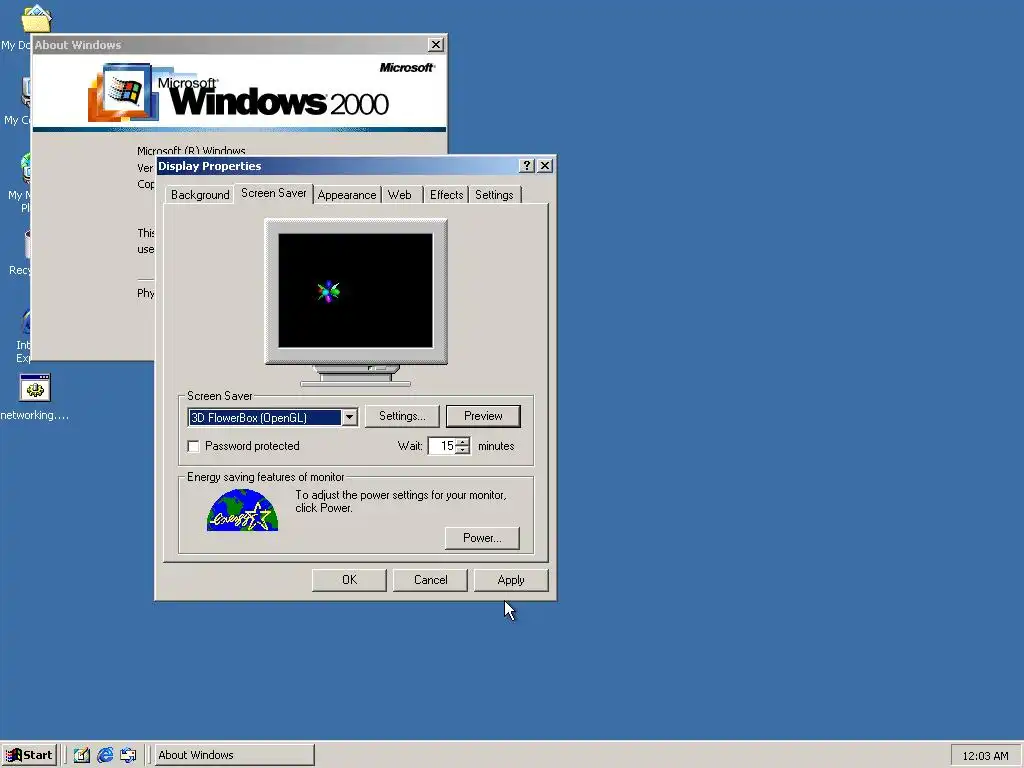Open the Effects tab
The width and height of the screenshot is (1024, 768).
(446, 195)
